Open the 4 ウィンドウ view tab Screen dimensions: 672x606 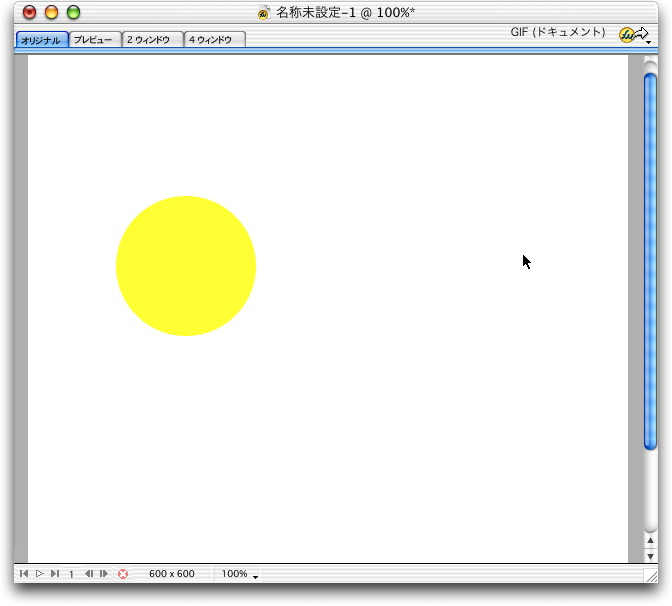tap(215, 40)
